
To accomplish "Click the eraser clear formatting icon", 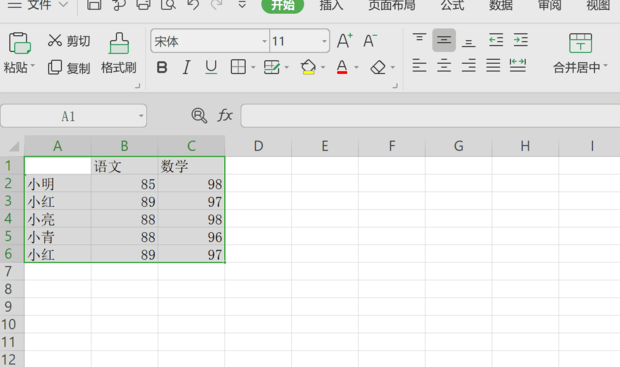I will click(378, 67).
